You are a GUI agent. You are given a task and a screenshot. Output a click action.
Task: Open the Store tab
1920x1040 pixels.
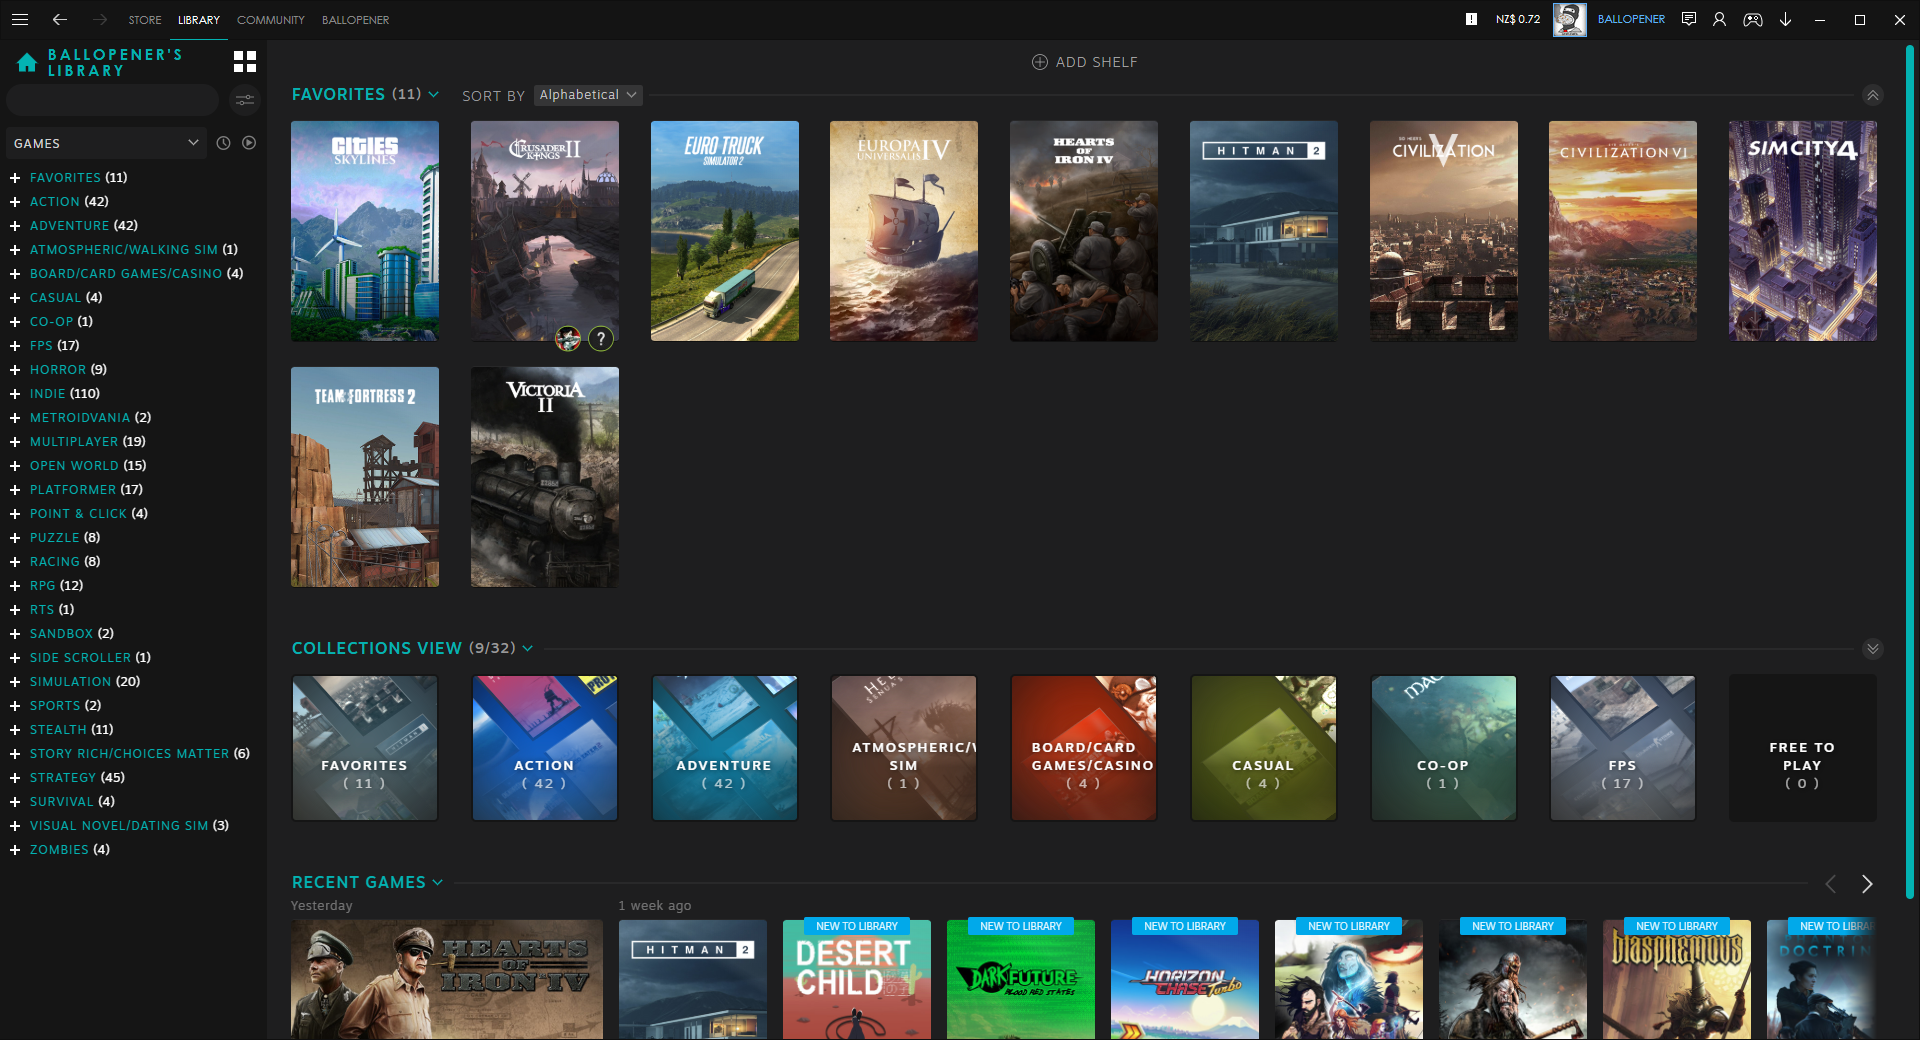tap(145, 20)
